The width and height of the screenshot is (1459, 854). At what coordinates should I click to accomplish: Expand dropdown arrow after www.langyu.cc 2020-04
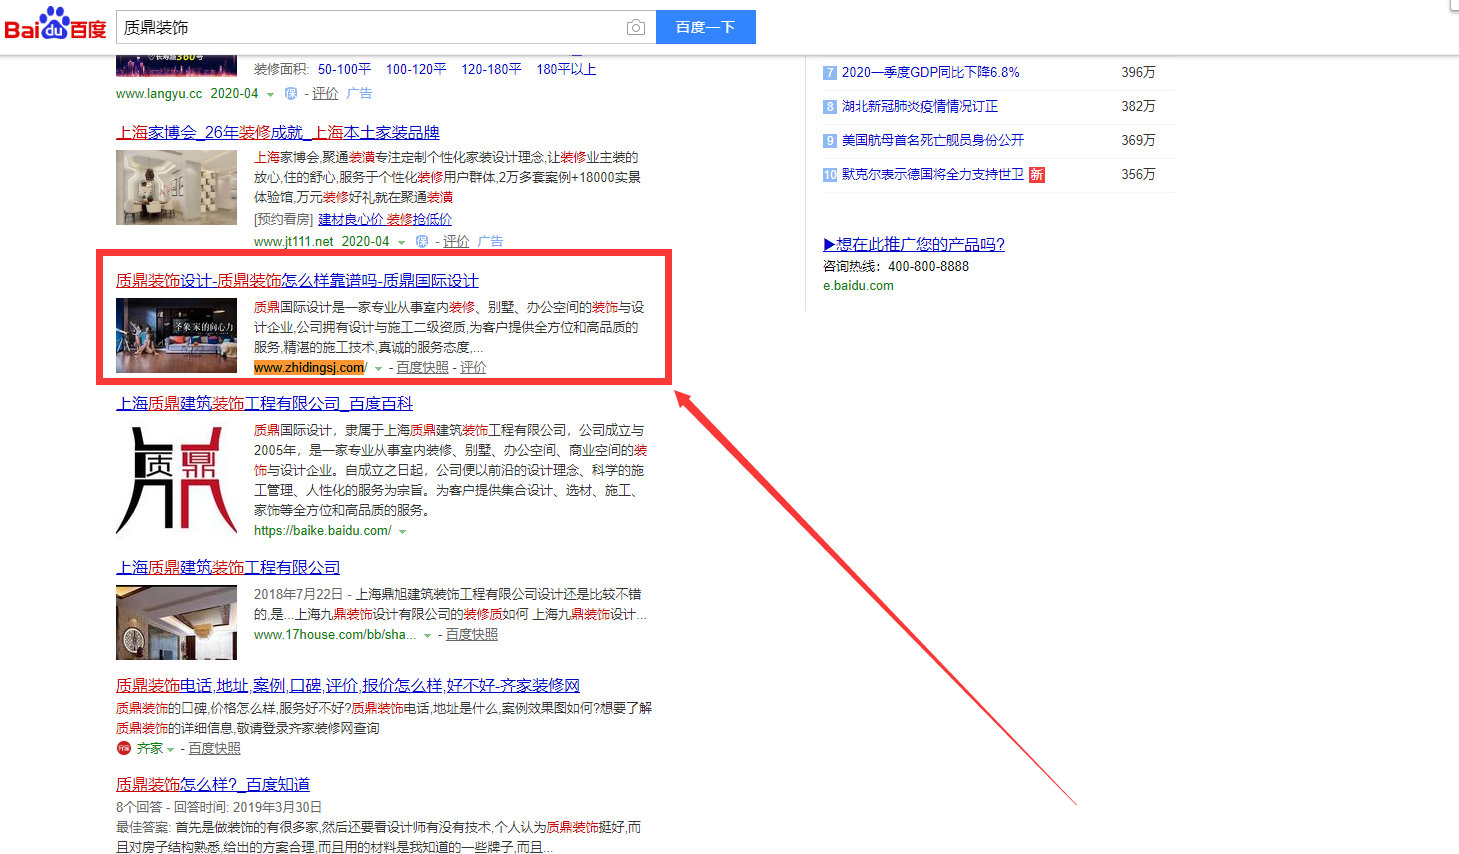[x=270, y=95]
